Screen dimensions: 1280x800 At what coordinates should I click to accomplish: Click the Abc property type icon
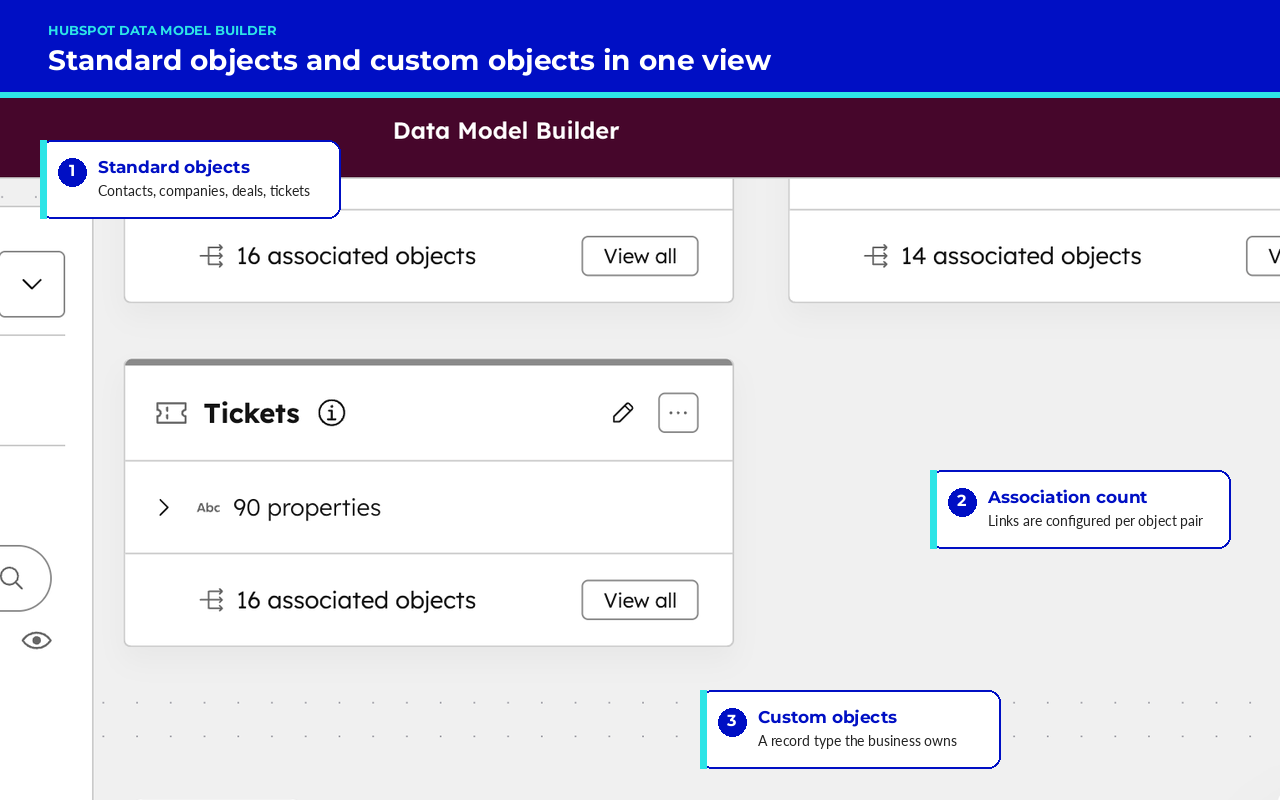pyautogui.click(x=208, y=508)
